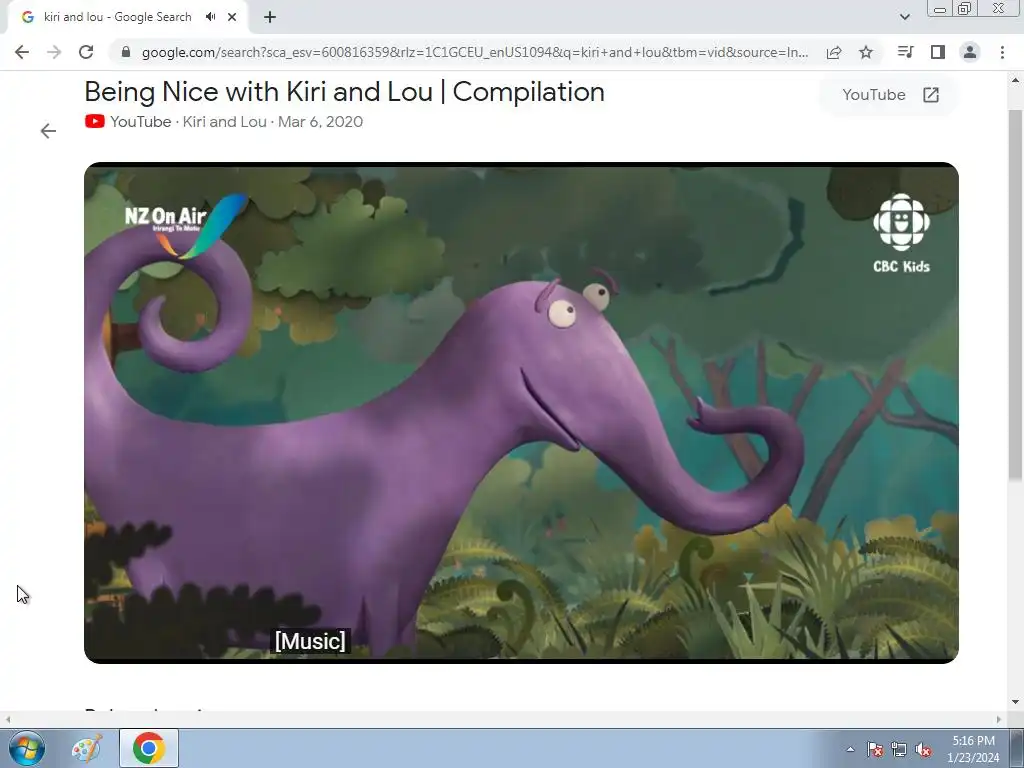Click the vertical scrollbar thumb

[x=1015, y=294]
